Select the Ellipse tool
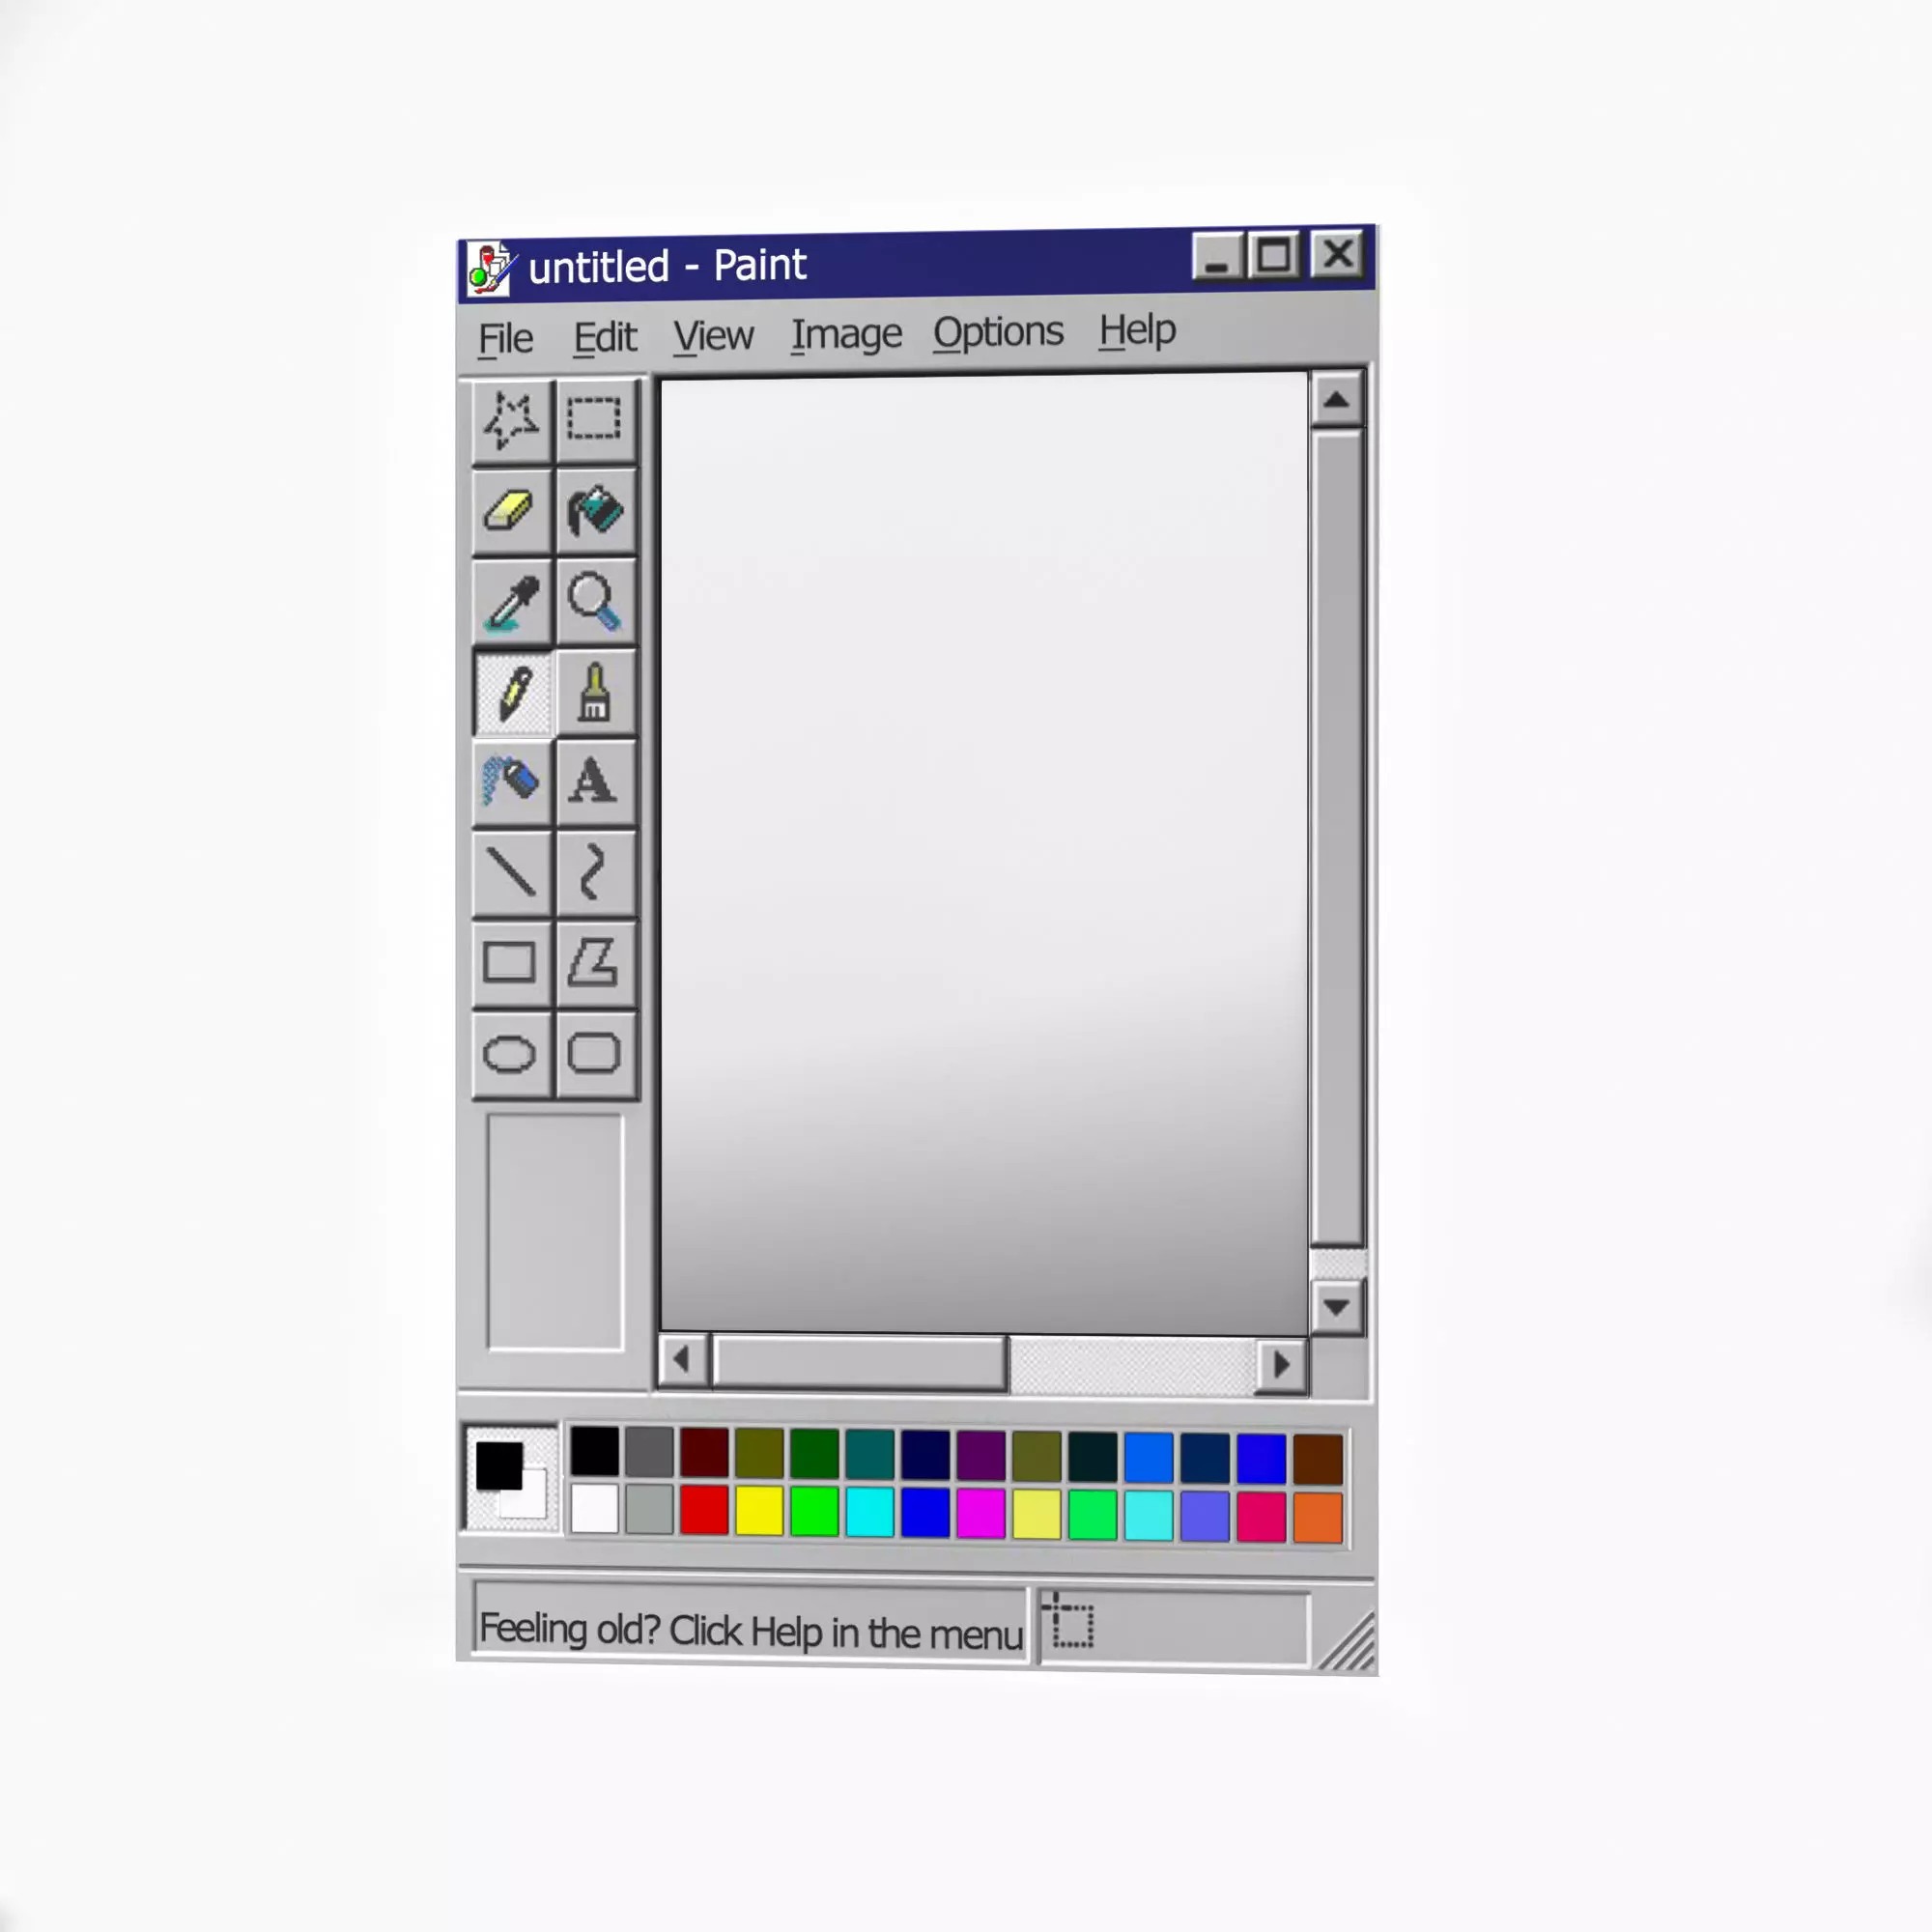Image resolution: width=1932 pixels, height=1932 pixels. tap(510, 1054)
